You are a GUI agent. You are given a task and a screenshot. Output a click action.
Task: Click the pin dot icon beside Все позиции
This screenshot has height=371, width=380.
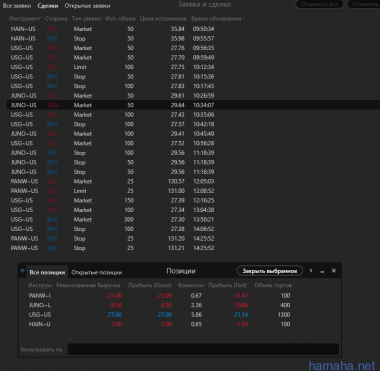click(x=22, y=271)
